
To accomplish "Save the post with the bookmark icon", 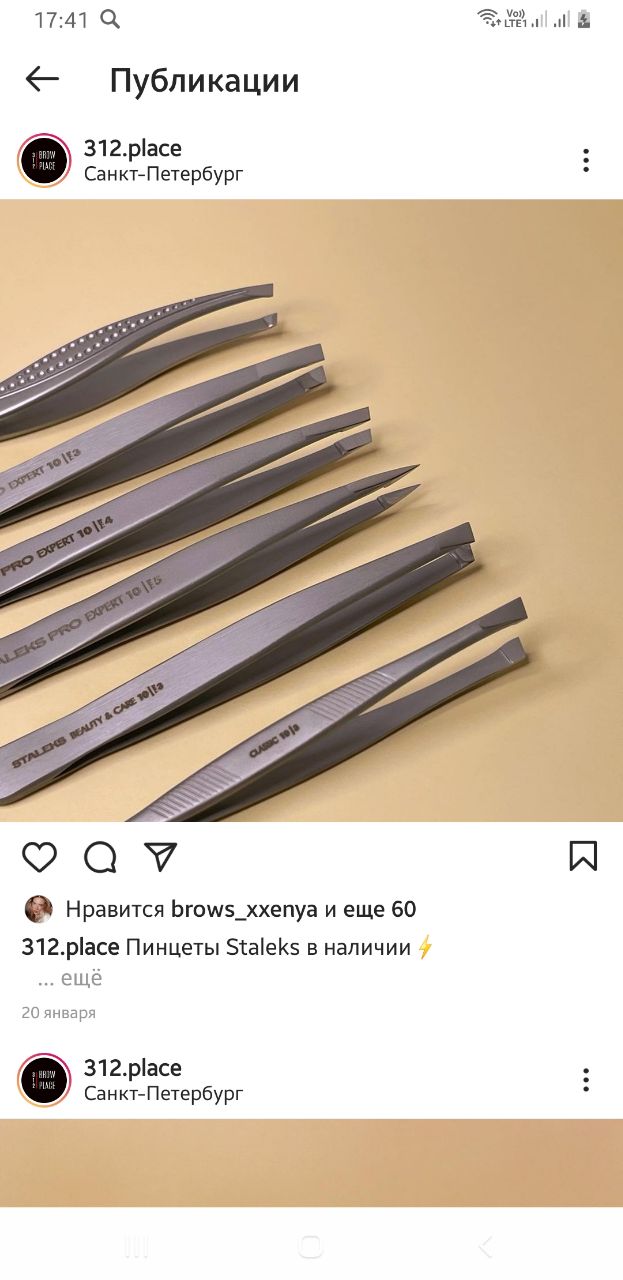I will point(583,856).
